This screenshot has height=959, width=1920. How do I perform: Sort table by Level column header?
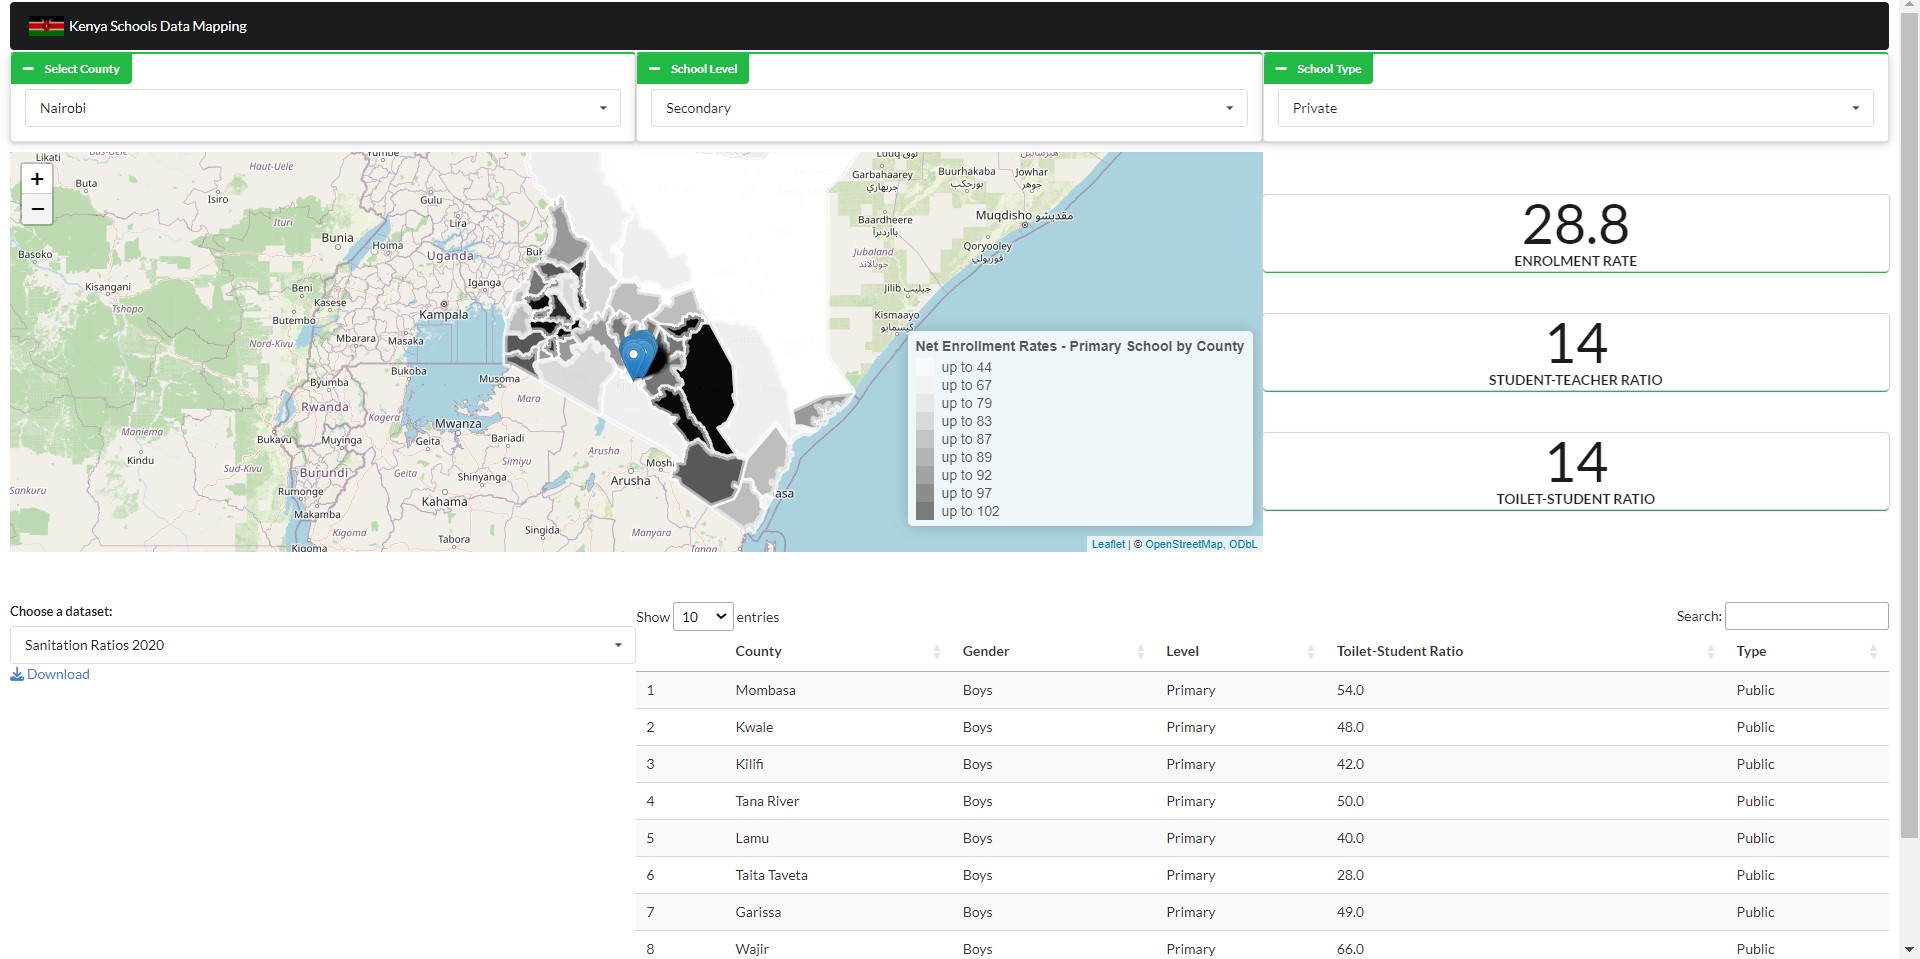(x=1182, y=651)
